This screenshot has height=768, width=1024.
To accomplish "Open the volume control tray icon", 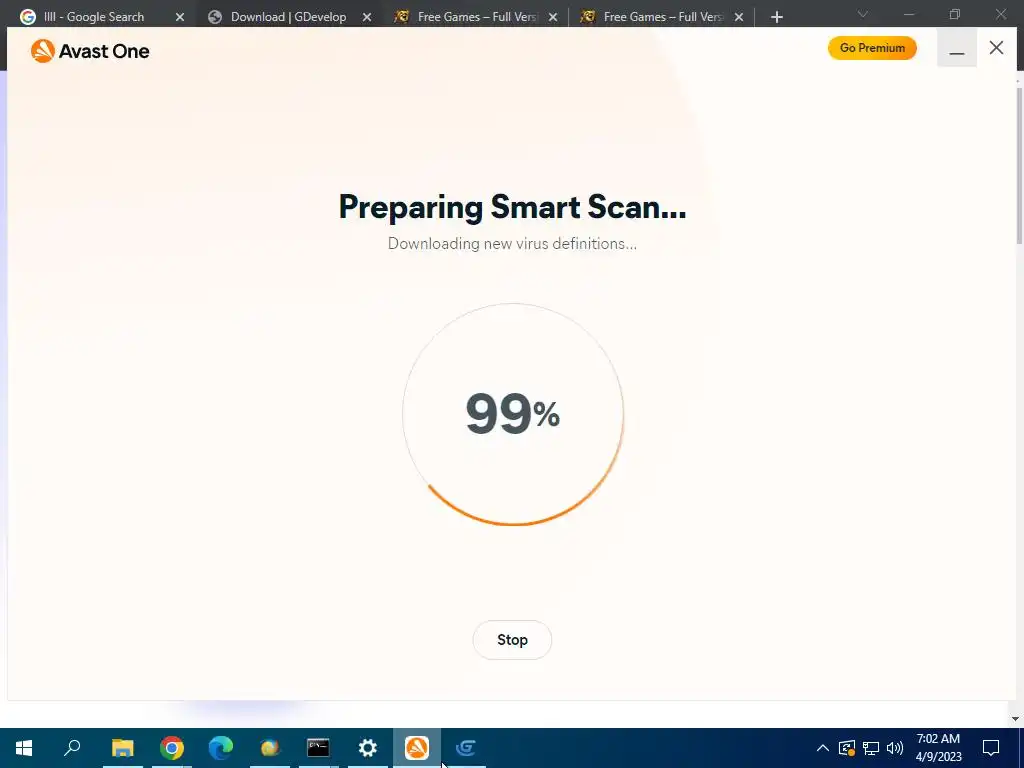I will coord(895,748).
